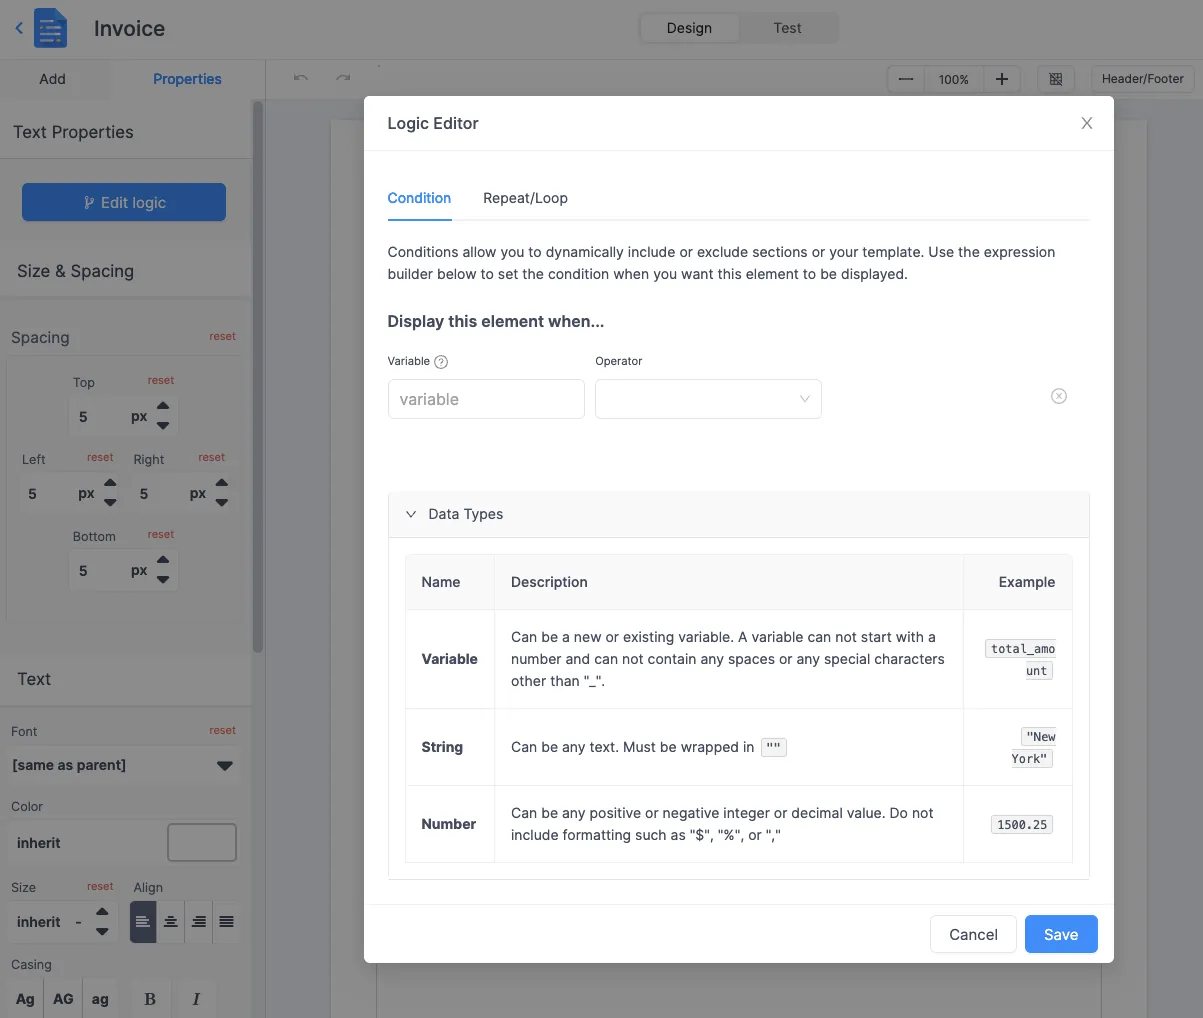Click the undo arrow in the toolbar
The image size is (1203, 1018).
coord(301,78)
